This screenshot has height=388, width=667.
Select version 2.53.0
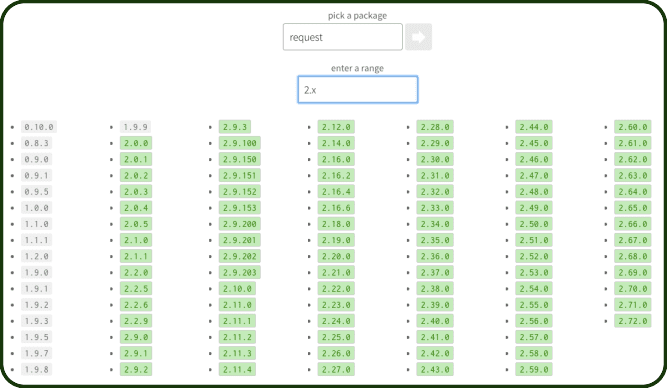point(534,272)
